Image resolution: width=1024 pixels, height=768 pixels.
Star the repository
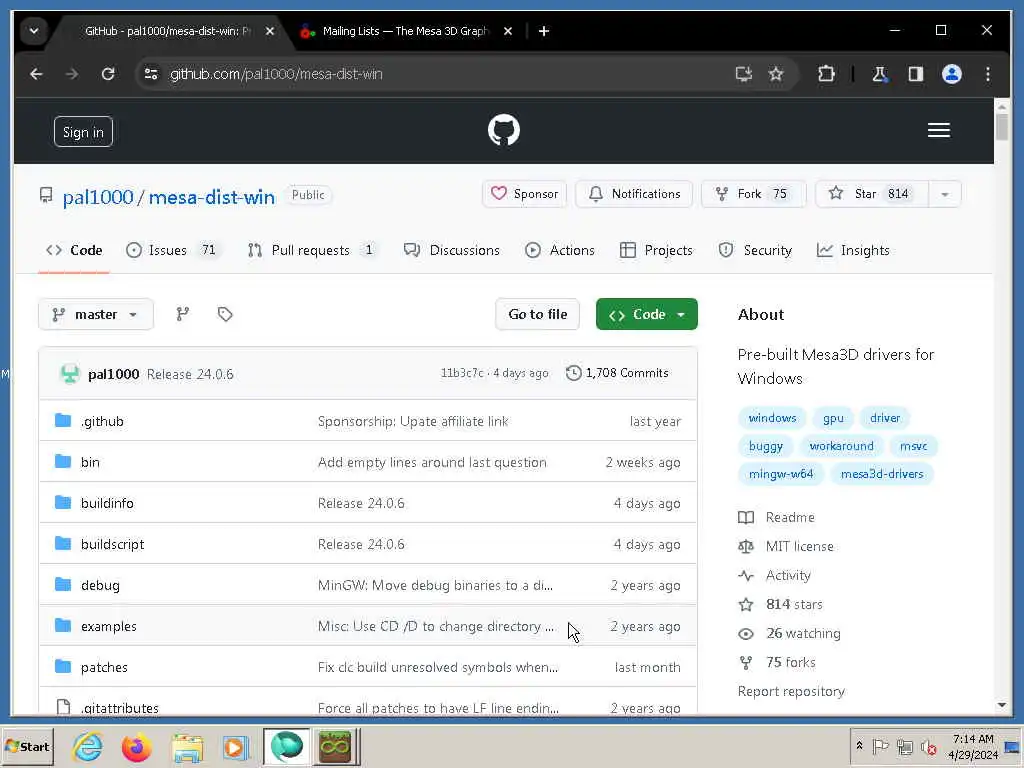872,194
